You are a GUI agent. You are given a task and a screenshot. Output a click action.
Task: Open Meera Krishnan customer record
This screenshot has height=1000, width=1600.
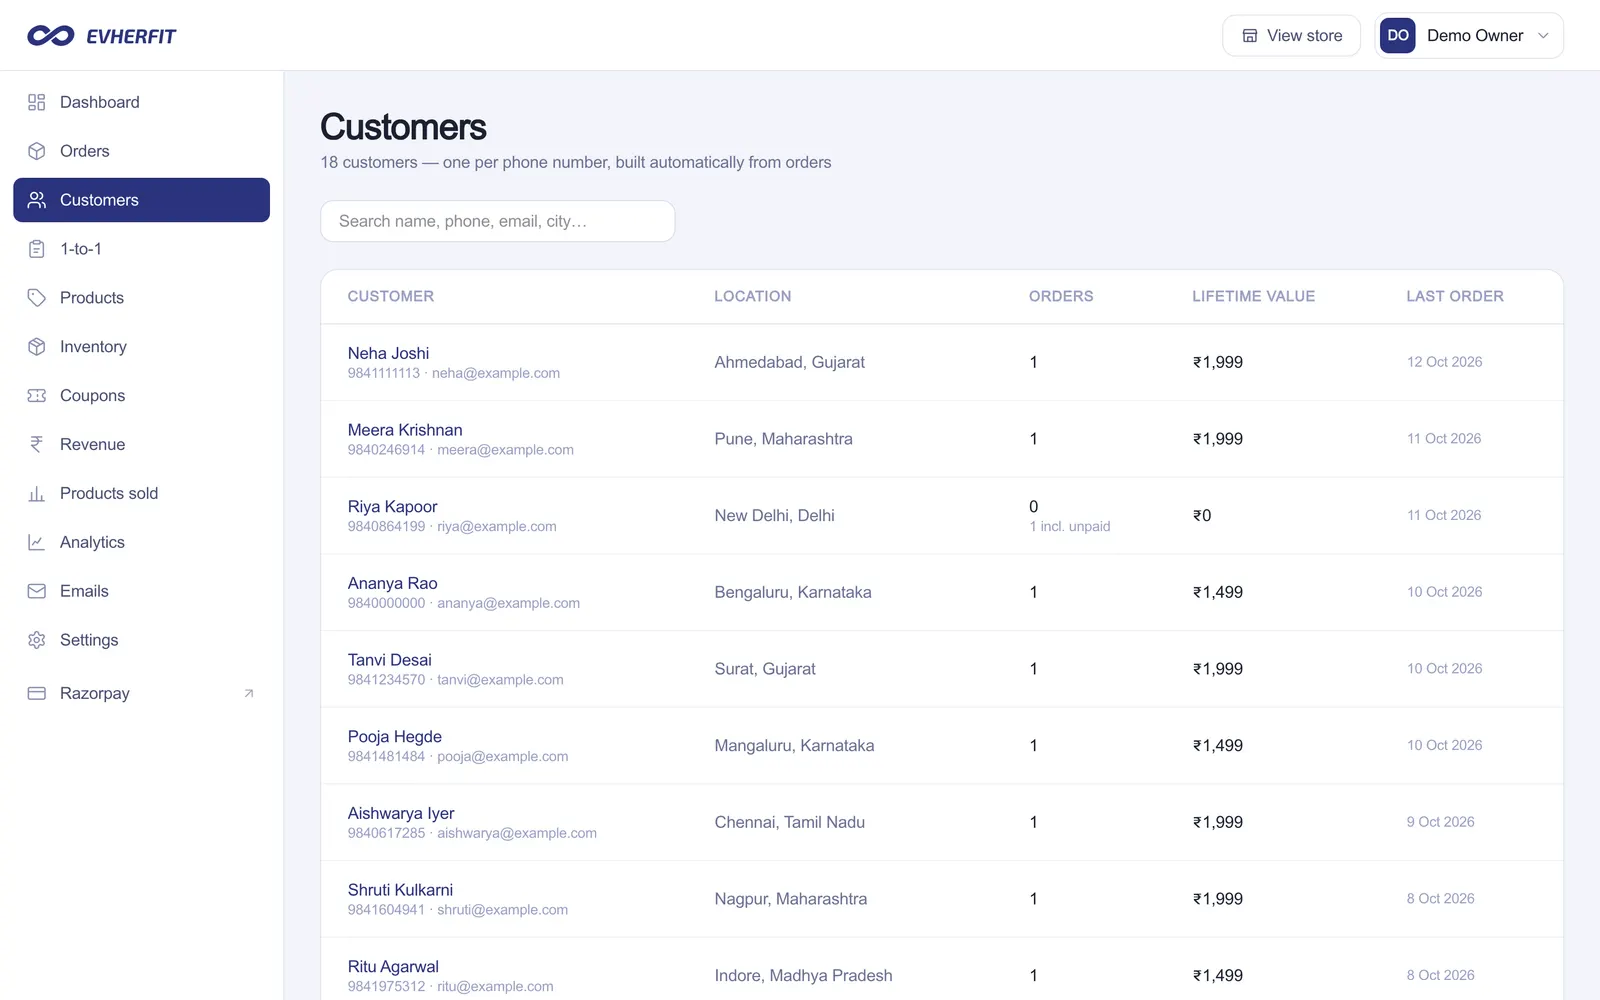[x=405, y=430]
